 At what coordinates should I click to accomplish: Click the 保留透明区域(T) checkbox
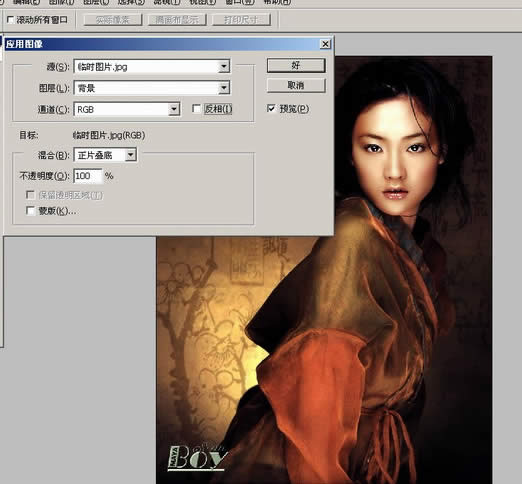(x=30, y=195)
